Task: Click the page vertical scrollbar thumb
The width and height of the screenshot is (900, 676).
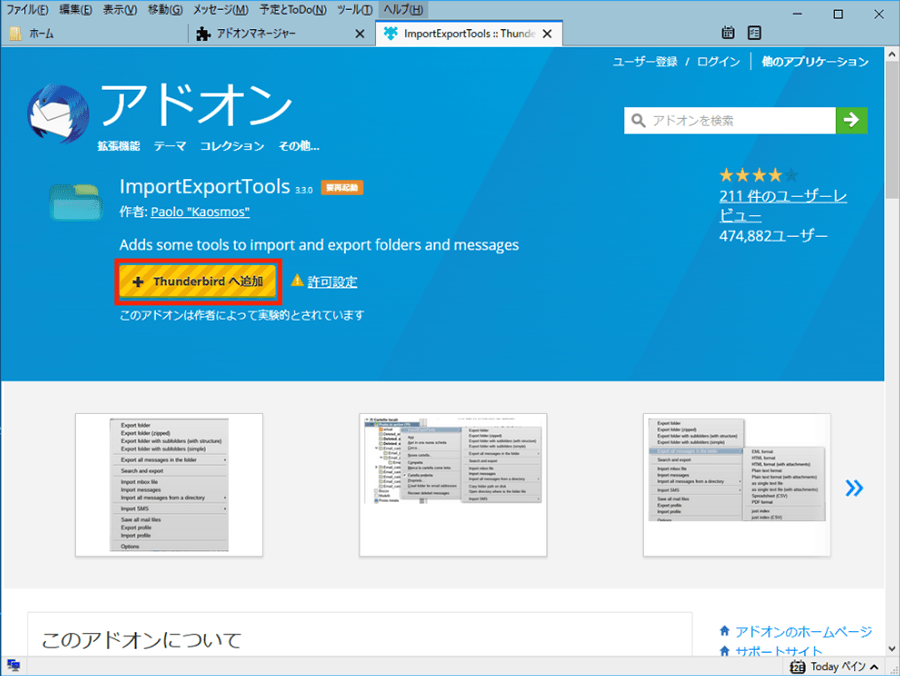Action: coord(892,130)
